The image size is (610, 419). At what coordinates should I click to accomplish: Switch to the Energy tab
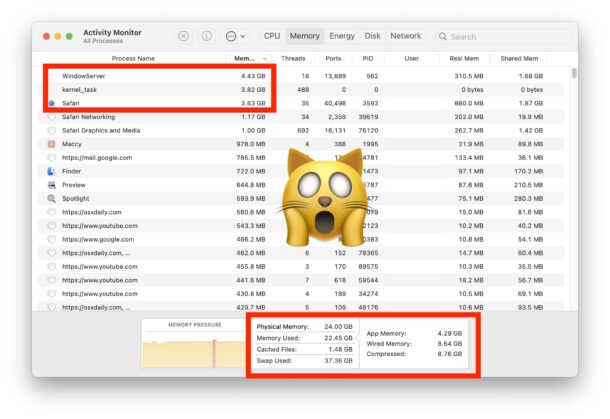coord(342,36)
